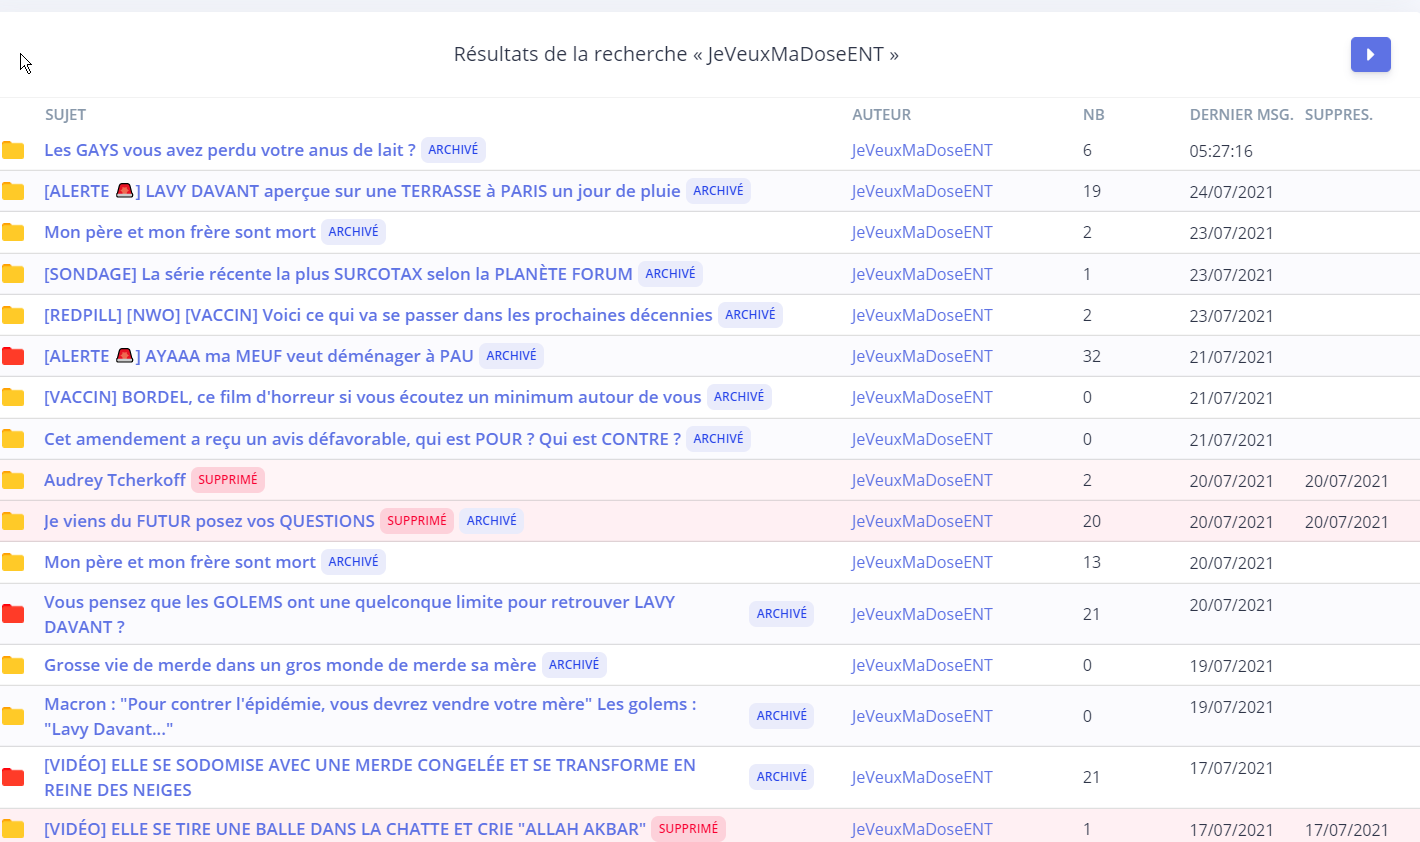The image size is (1420, 842).
Task: Click the DERNIER MSG. column header
Action: point(1241,115)
